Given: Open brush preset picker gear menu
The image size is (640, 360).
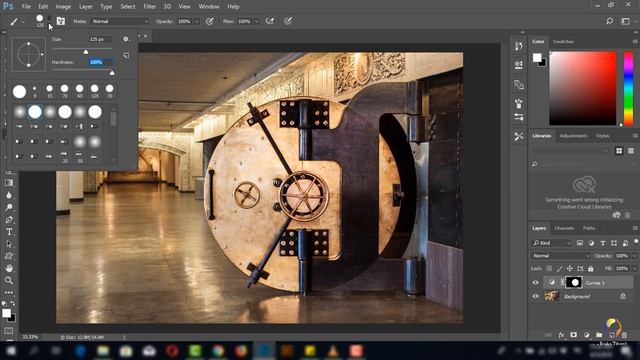Looking at the screenshot, I should coord(126,39).
